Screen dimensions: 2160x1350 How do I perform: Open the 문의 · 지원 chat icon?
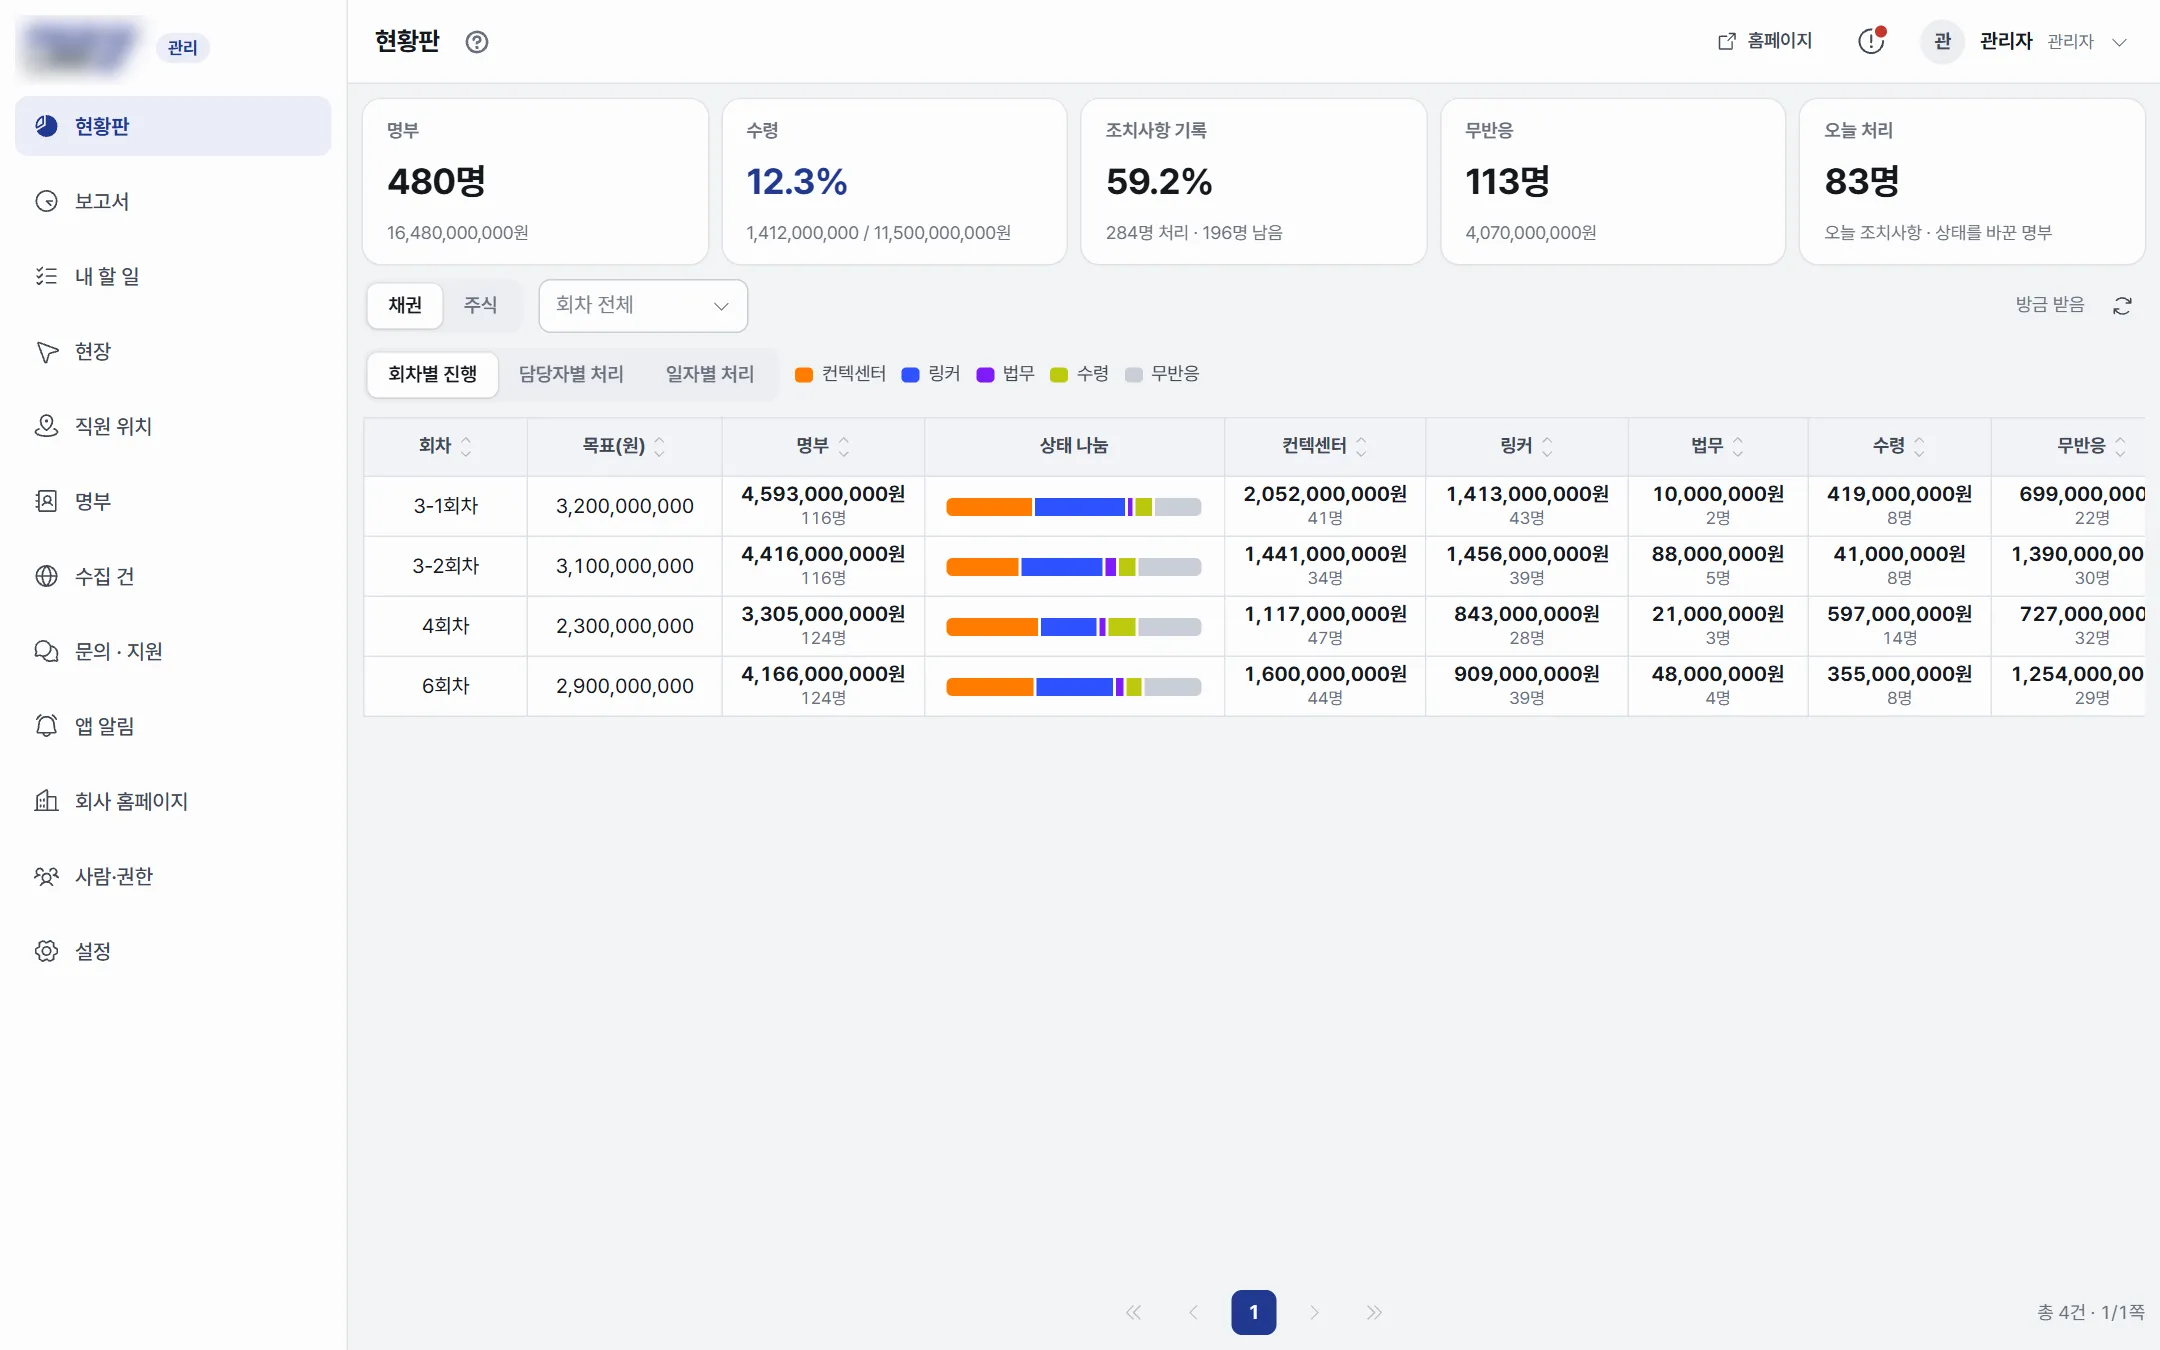(x=46, y=651)
